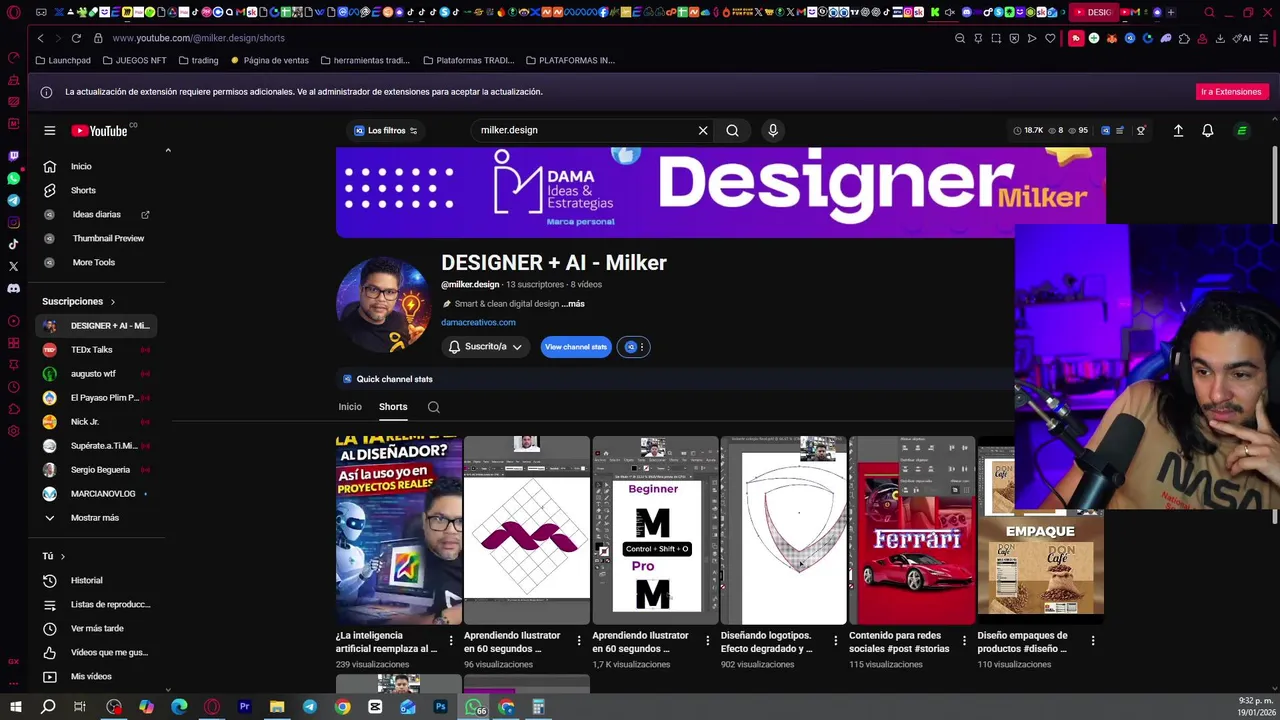Open Telegram from the taskbar
The width and height of the screenshot is (1280, 720).
pyautogui.click(x=309, y=707)
